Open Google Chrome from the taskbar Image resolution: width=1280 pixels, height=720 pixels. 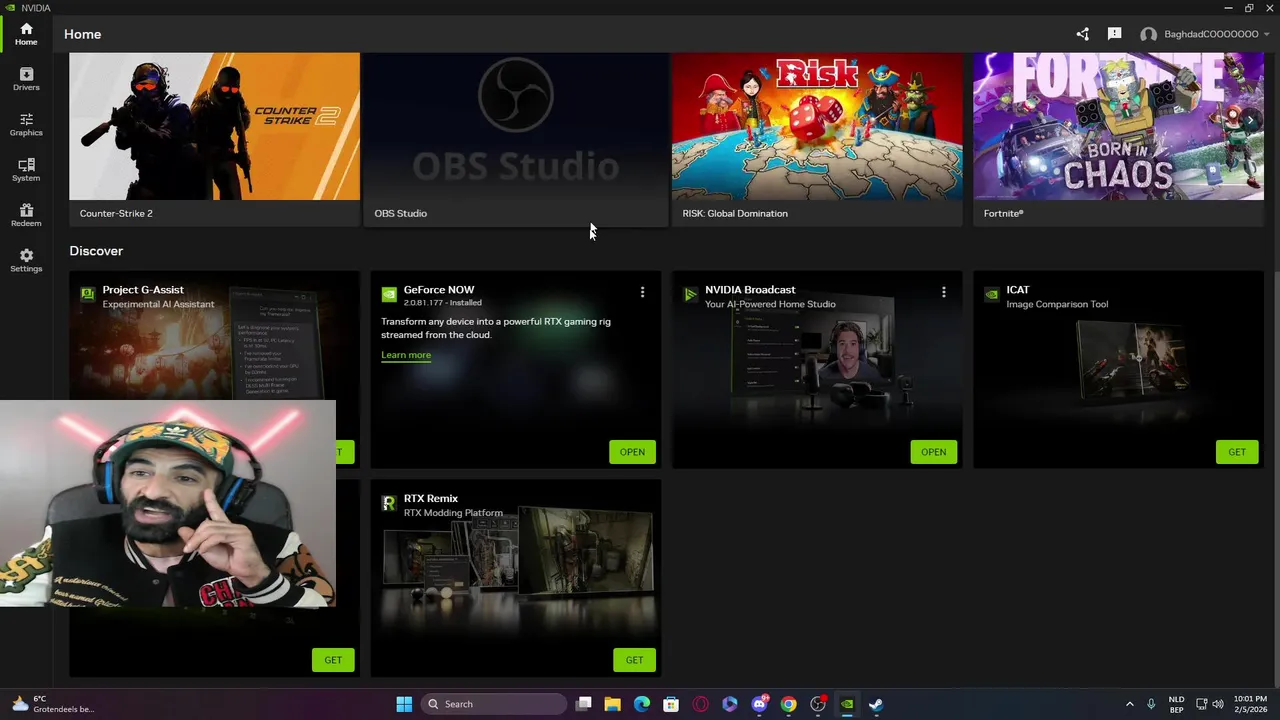pyautogui.click(x=788, y=704)
